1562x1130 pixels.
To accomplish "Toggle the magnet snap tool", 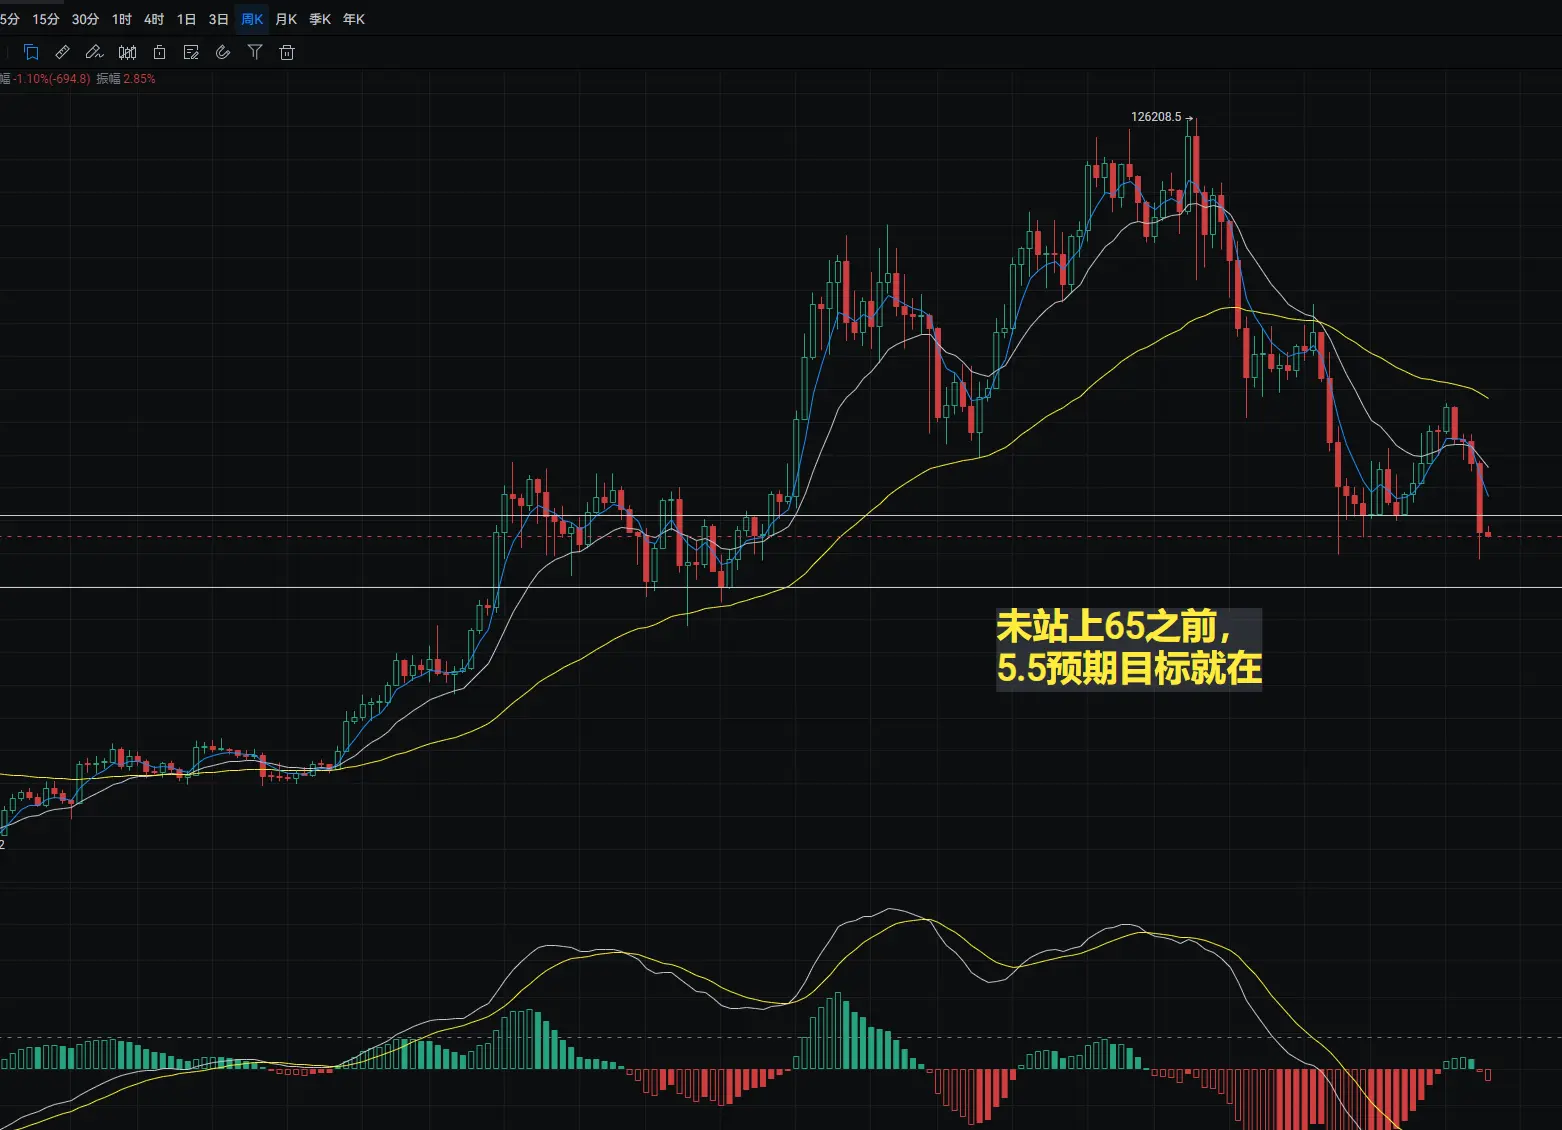I will point(223,52).
